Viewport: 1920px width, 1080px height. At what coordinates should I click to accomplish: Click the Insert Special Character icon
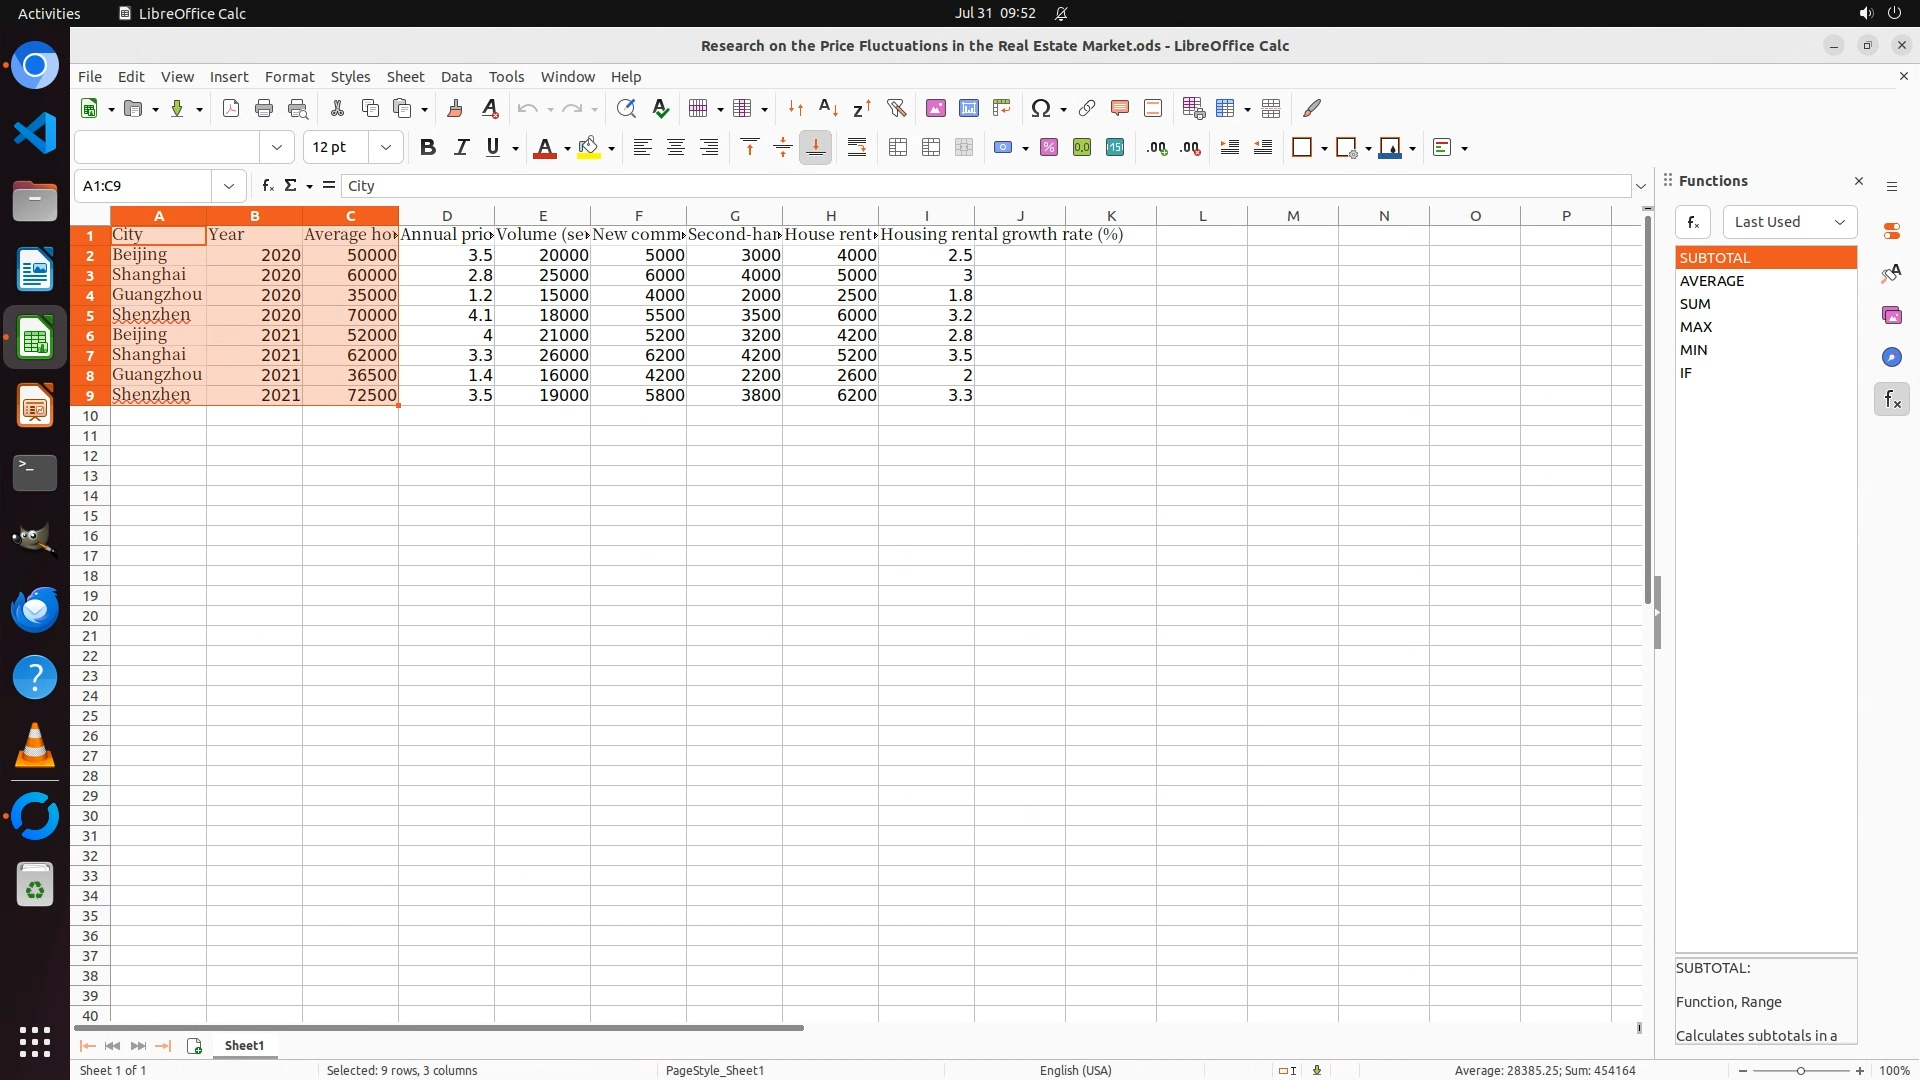pyautogui.click(x=1041, y=108)
